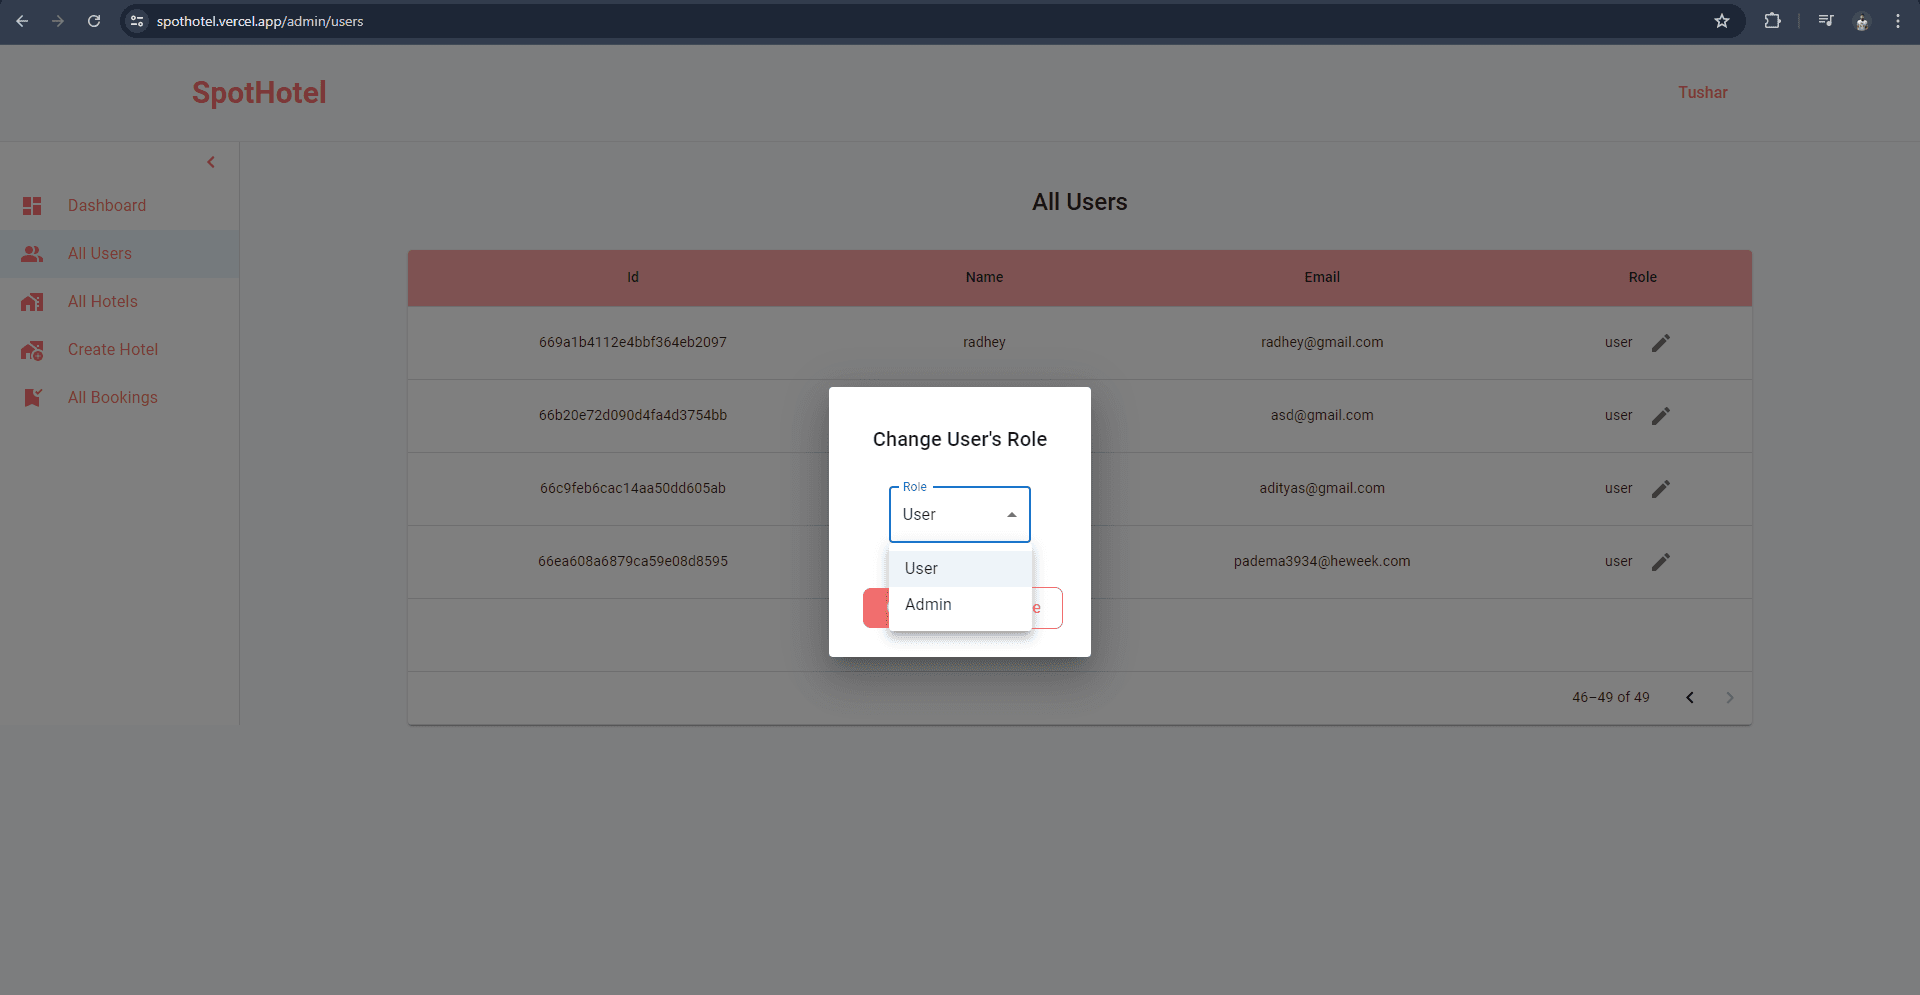Click the 'Tushar' profile button

(1702, 92)
